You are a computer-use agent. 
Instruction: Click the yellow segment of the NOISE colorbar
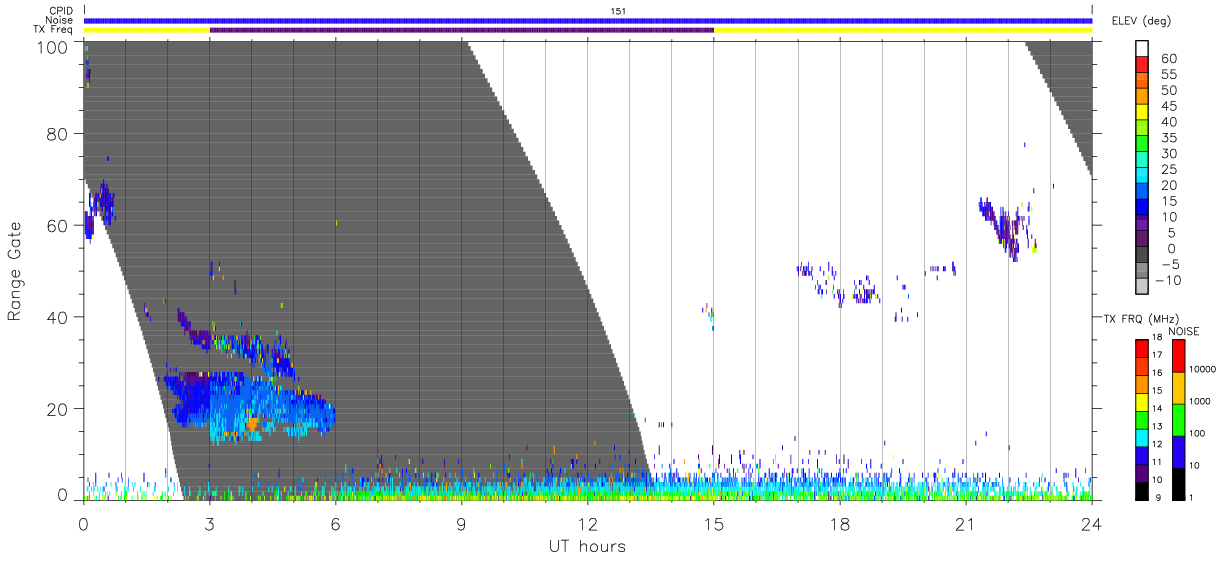pos(1178,387)
